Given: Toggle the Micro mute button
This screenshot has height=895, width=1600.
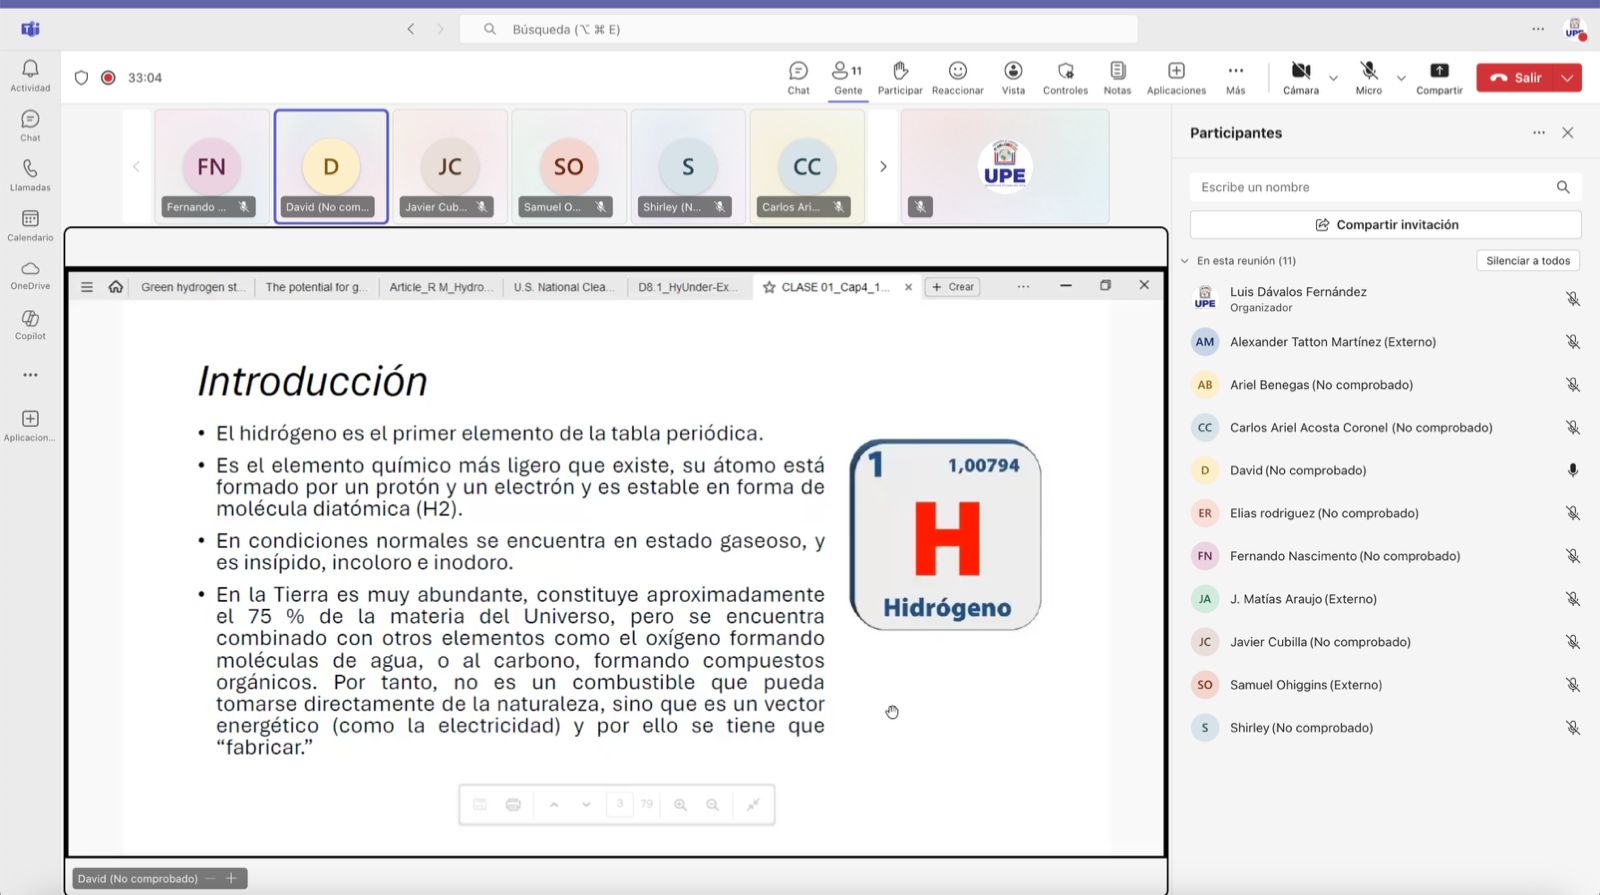Looking at the screenshot, I should pos(1368,77).
